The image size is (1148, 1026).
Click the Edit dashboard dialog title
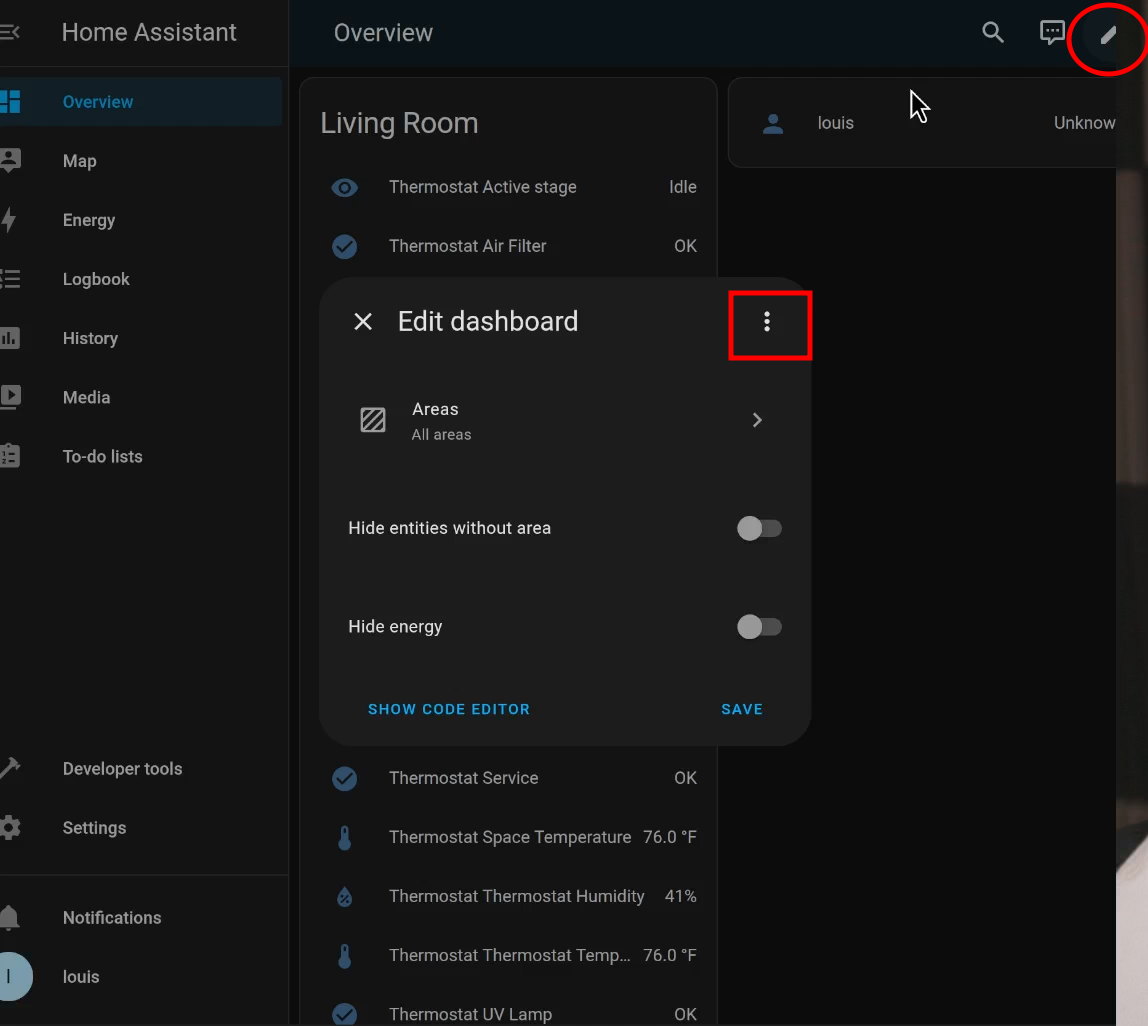click(x=488, y=321)
